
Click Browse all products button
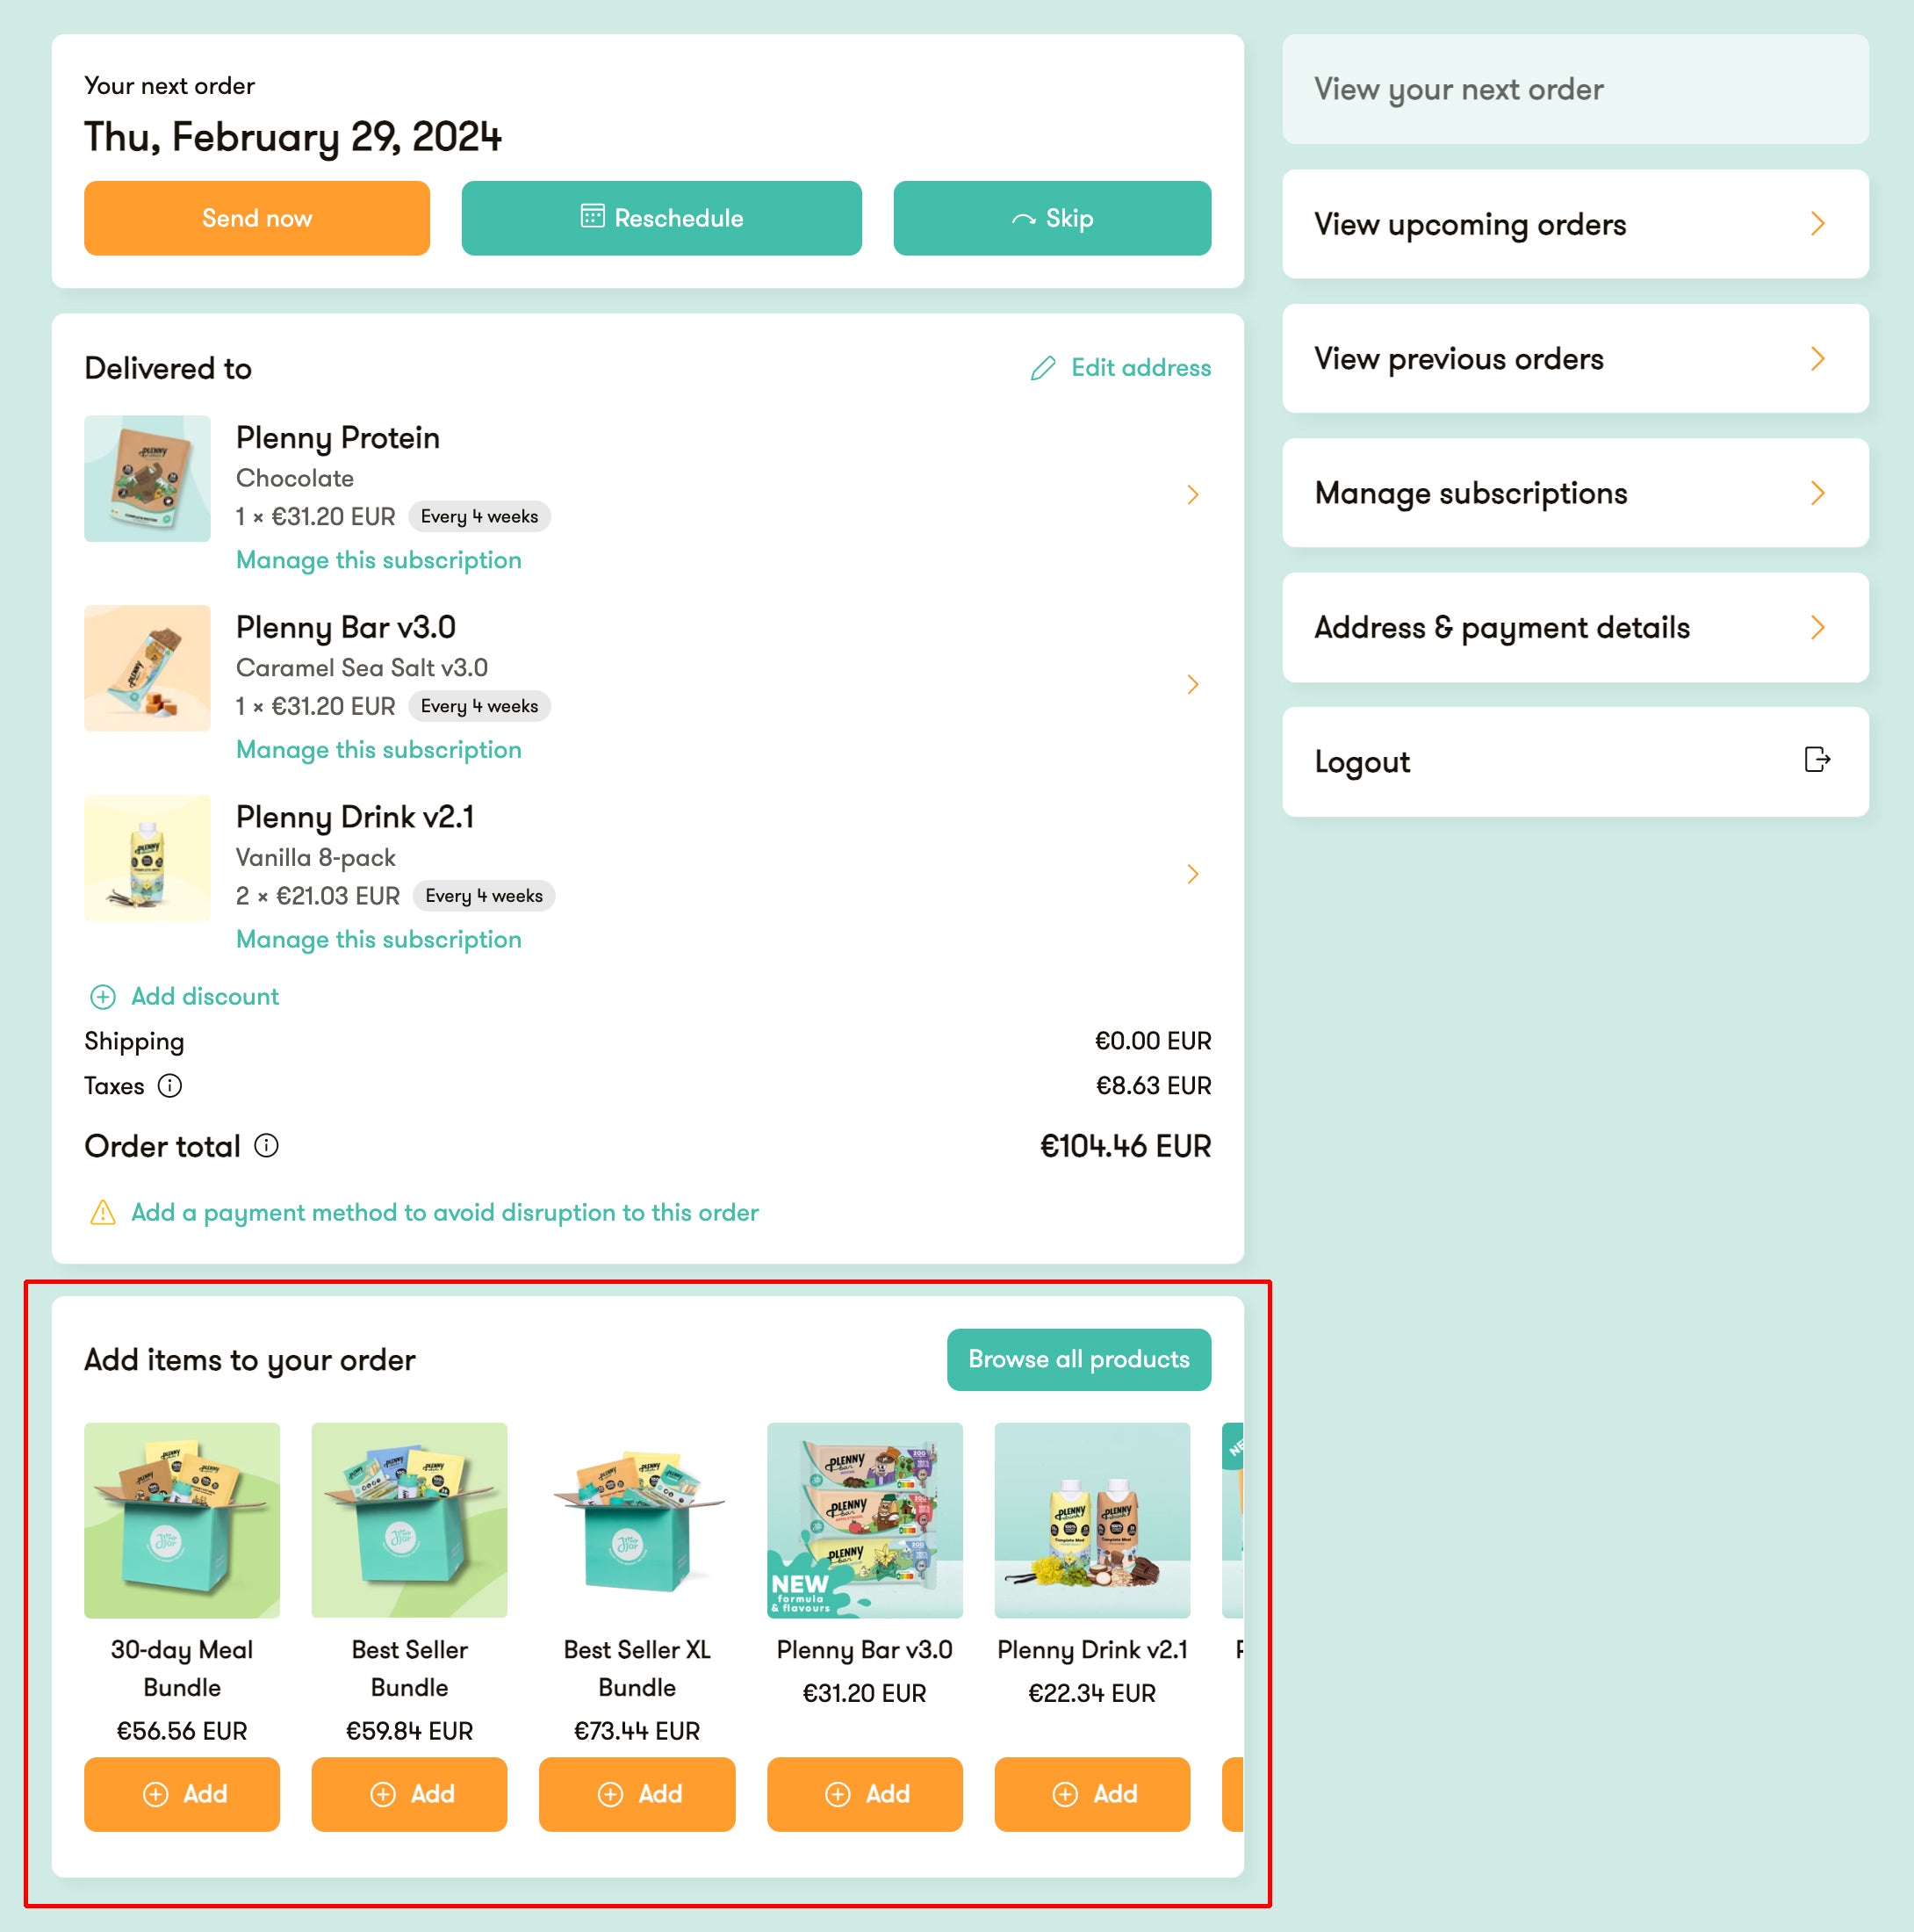(1079, 1360)
